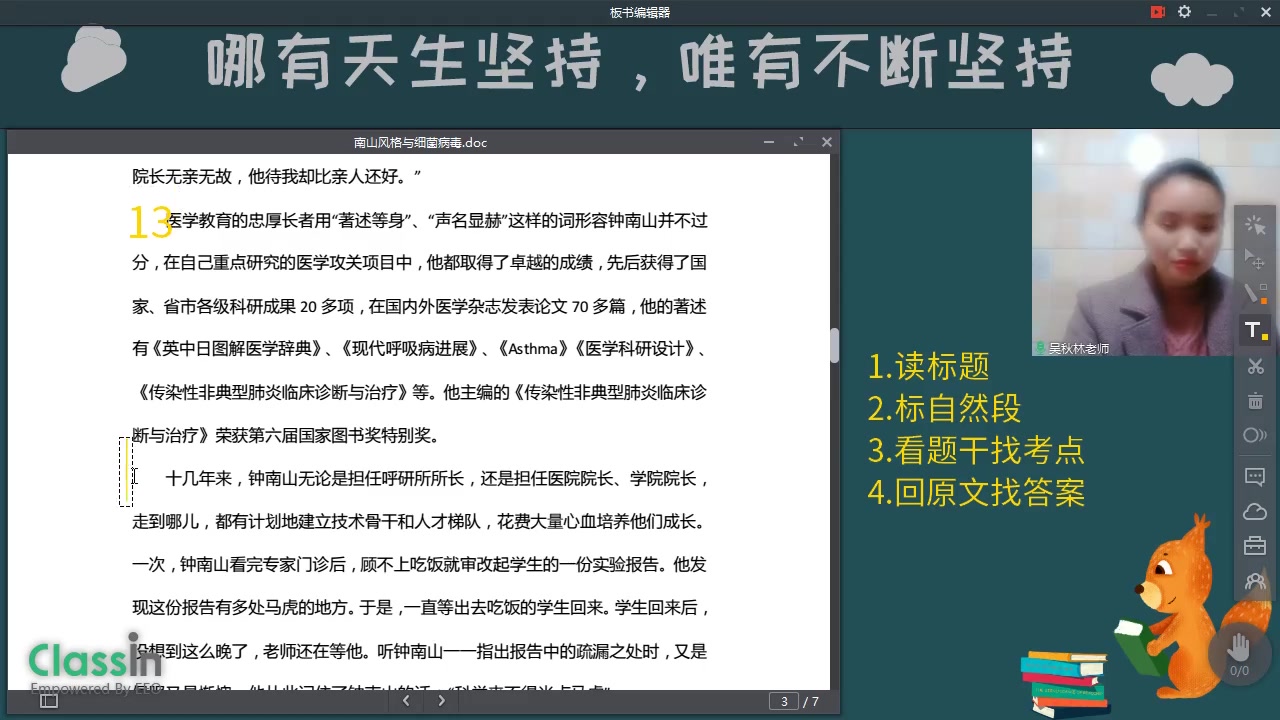Viewport: 1280px width, 720px height.
Task: Open settings gear in title bar
Action: [x=1185, y=12]
